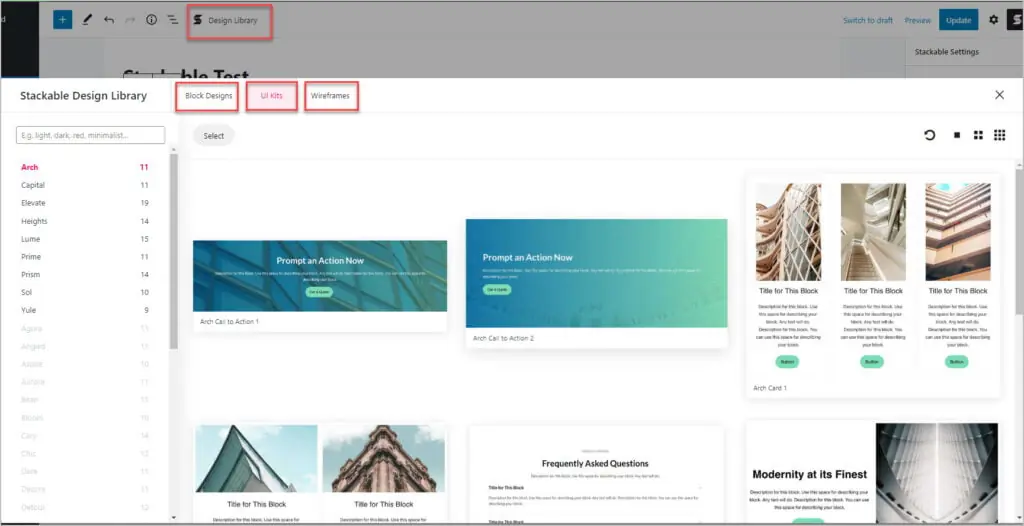Click the design search input field
The height and width of the screenshot is (526, 1024).
91,135
